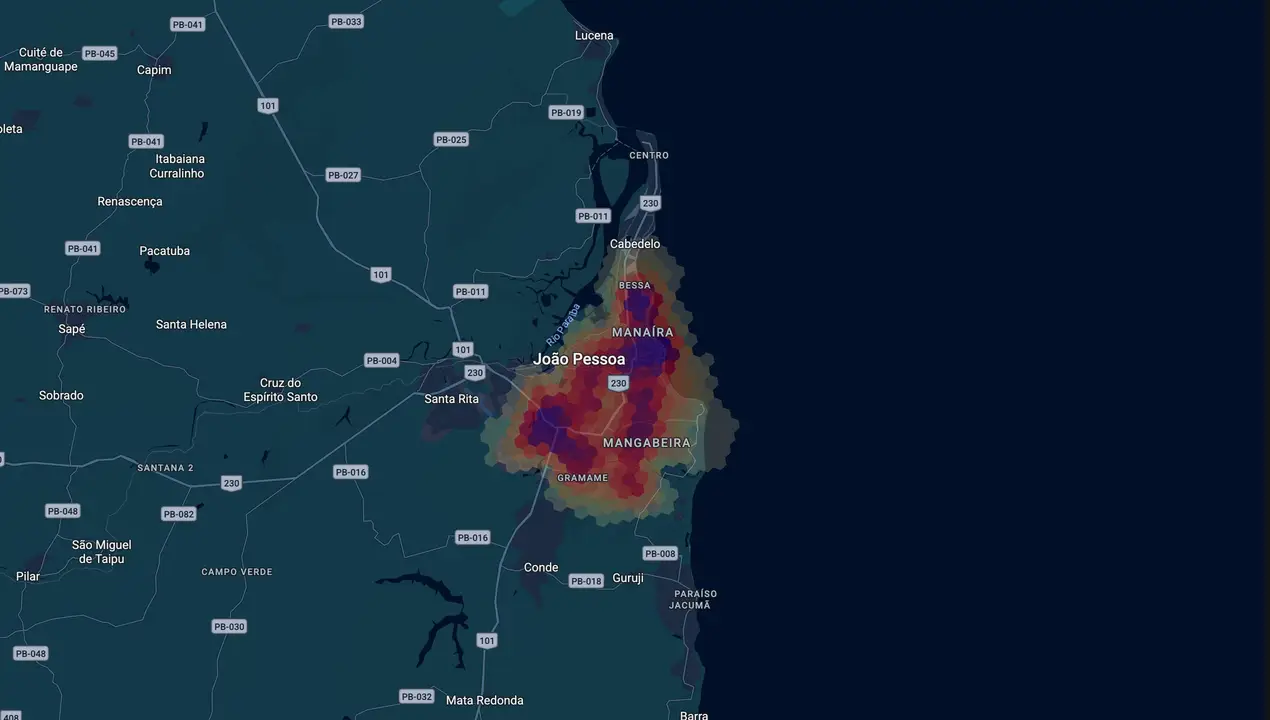
Task: Click the São Miguel de Taipu label
Action: click(x=101, y=552)
